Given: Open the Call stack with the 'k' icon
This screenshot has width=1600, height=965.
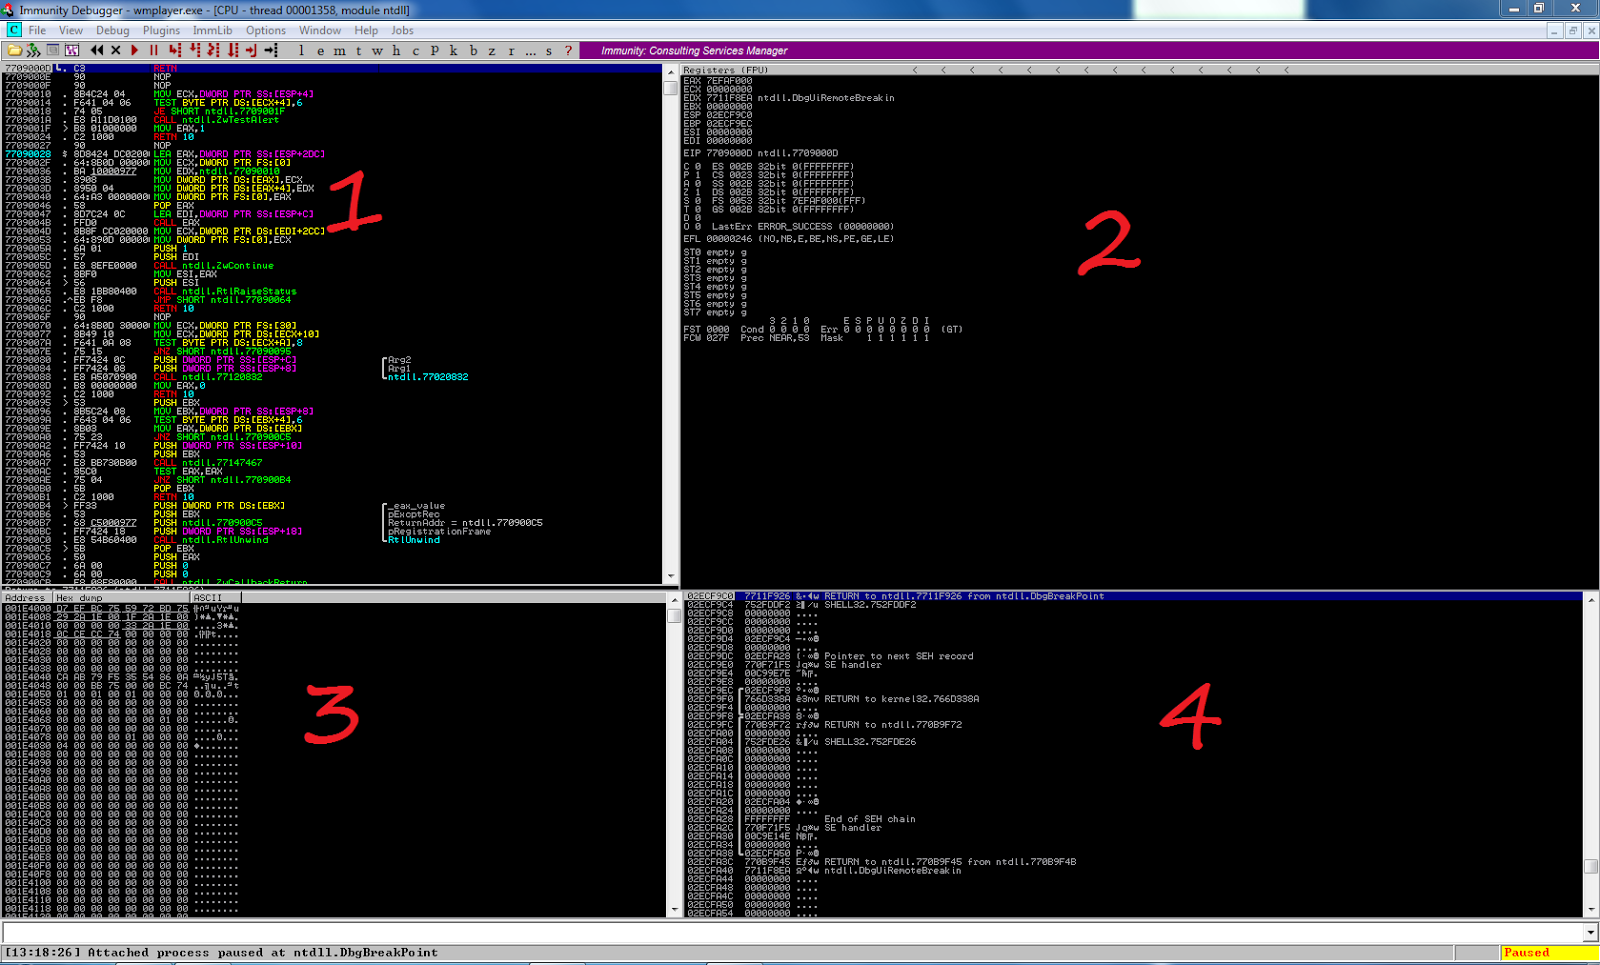Looking at the screenshot, I should point(454,49).
